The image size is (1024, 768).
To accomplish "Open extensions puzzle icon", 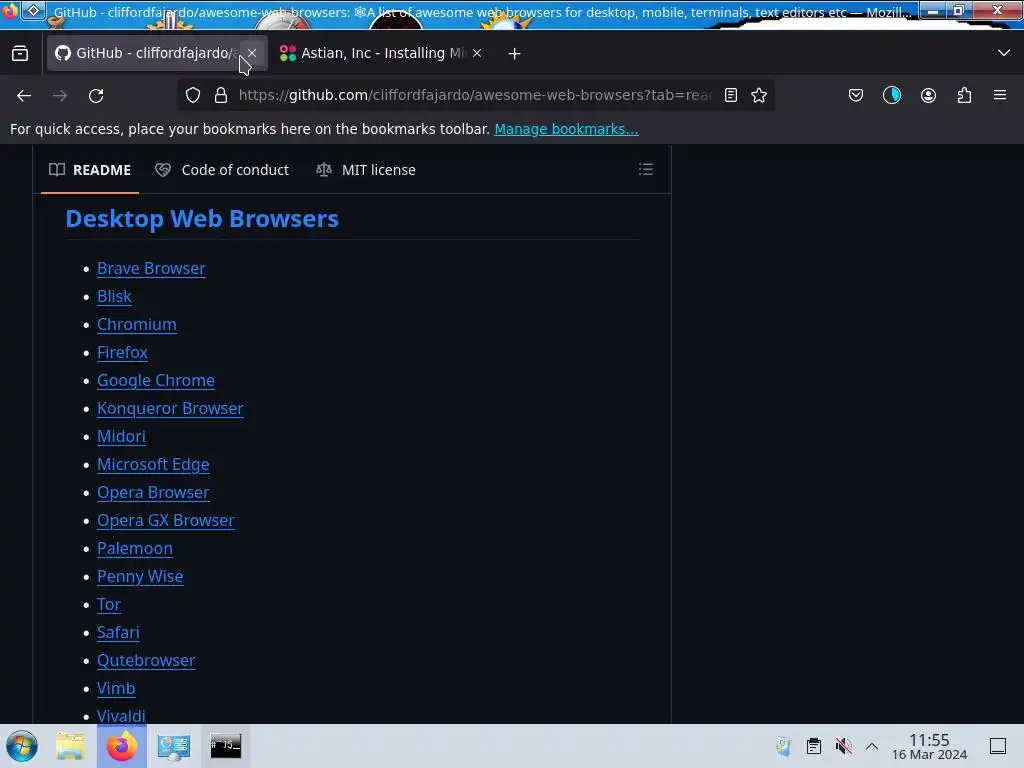I will (x=964, y=95).
